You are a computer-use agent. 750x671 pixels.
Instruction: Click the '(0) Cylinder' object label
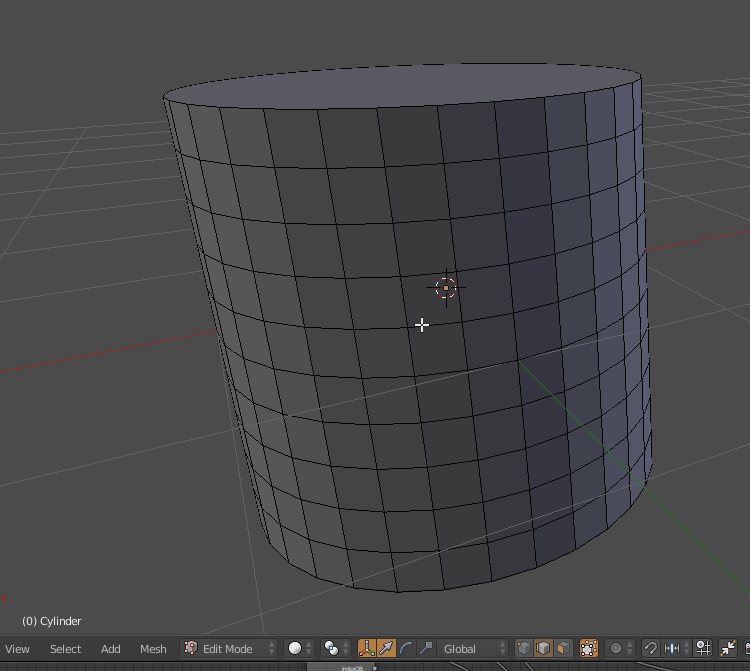[x=52, y=621]
